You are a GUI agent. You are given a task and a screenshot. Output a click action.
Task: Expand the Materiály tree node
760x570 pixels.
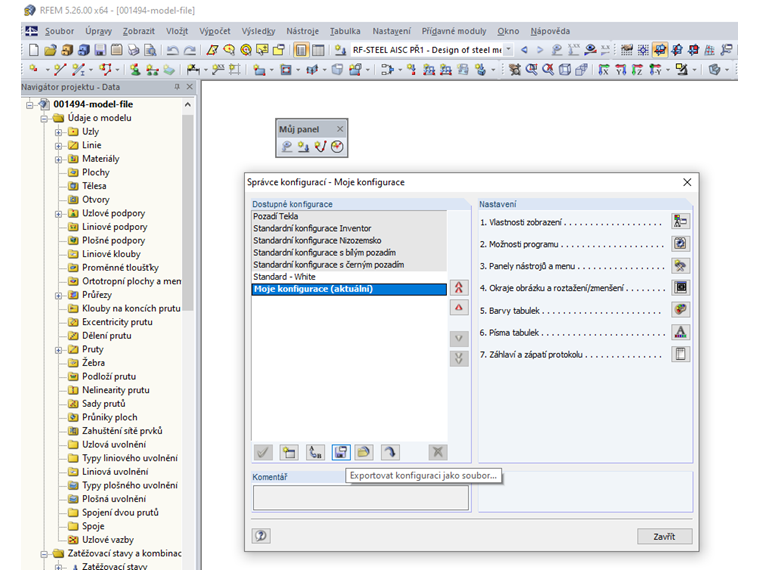[x=58, y=159]
